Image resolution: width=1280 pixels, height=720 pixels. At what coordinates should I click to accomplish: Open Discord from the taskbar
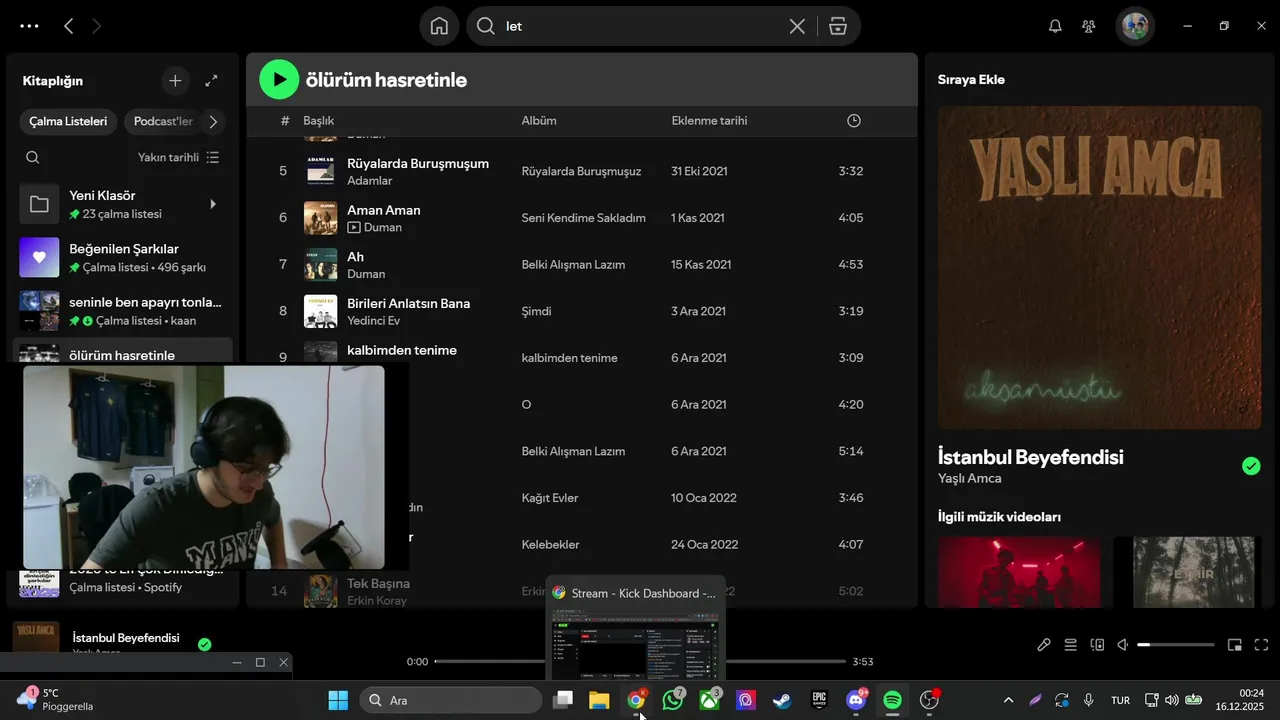click(x=856, y=700)
